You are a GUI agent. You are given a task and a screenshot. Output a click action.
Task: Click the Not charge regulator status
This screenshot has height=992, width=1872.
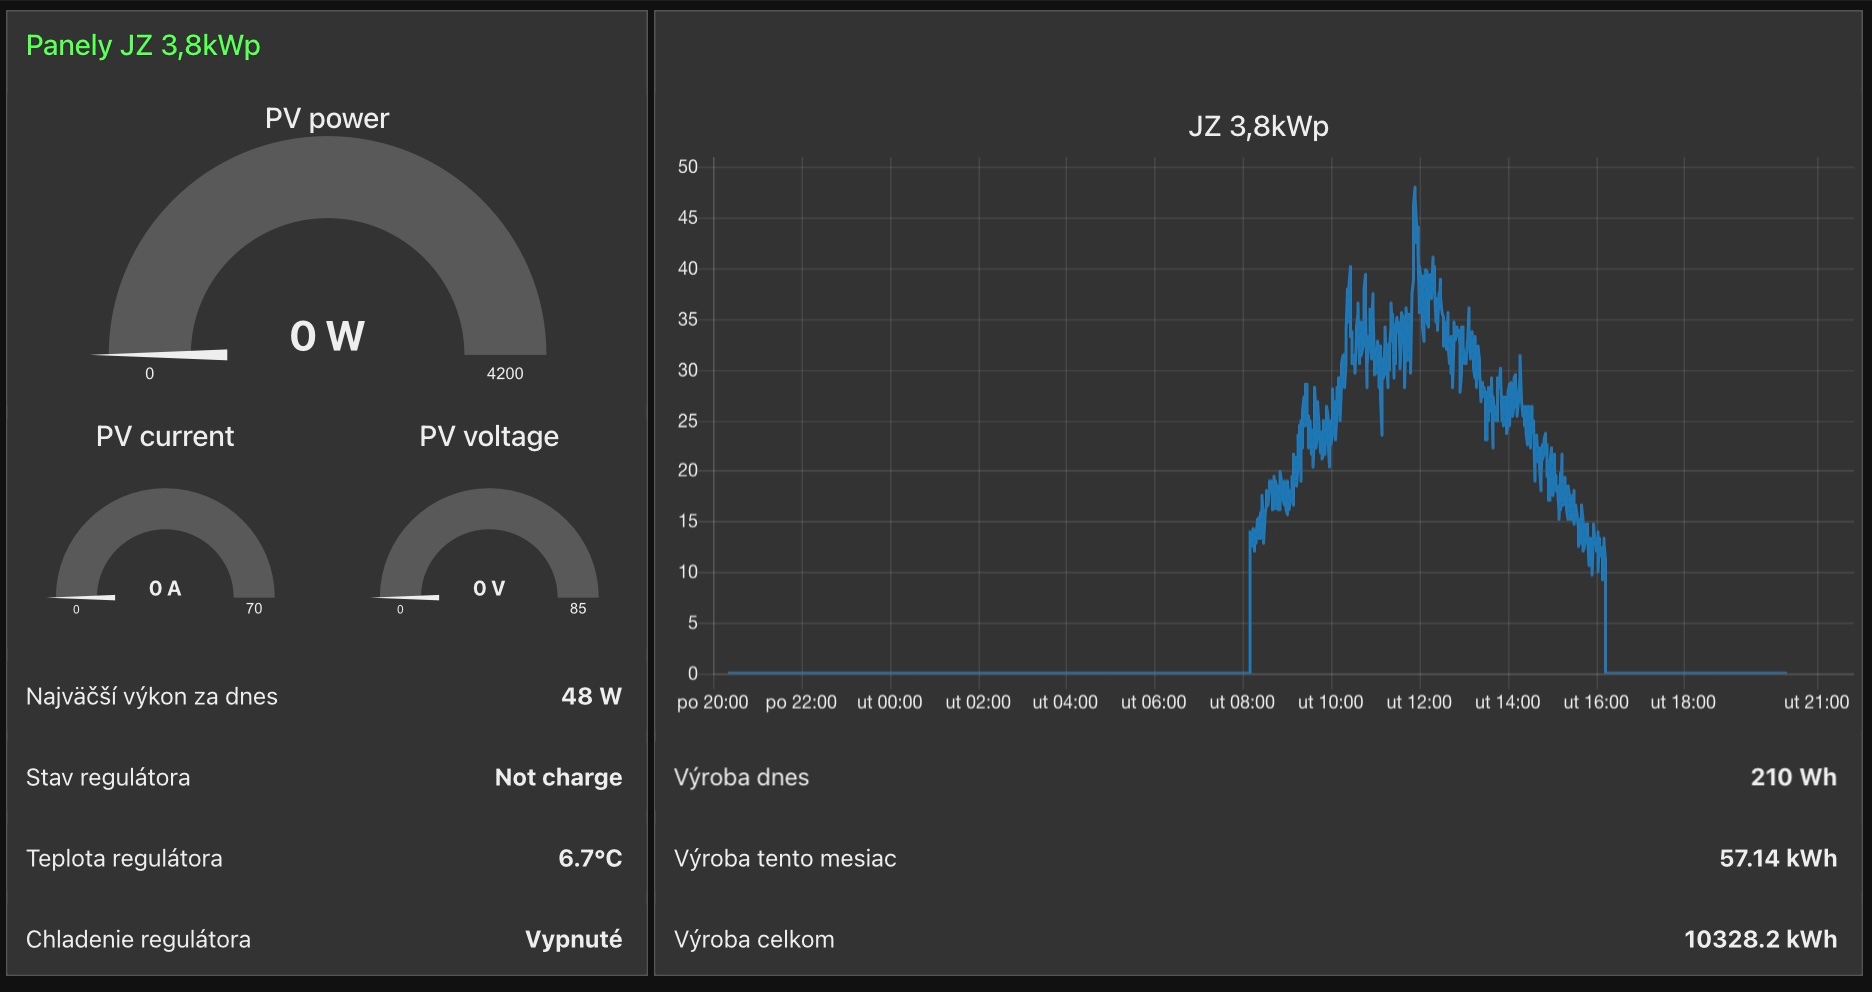[x=558, y=777]
